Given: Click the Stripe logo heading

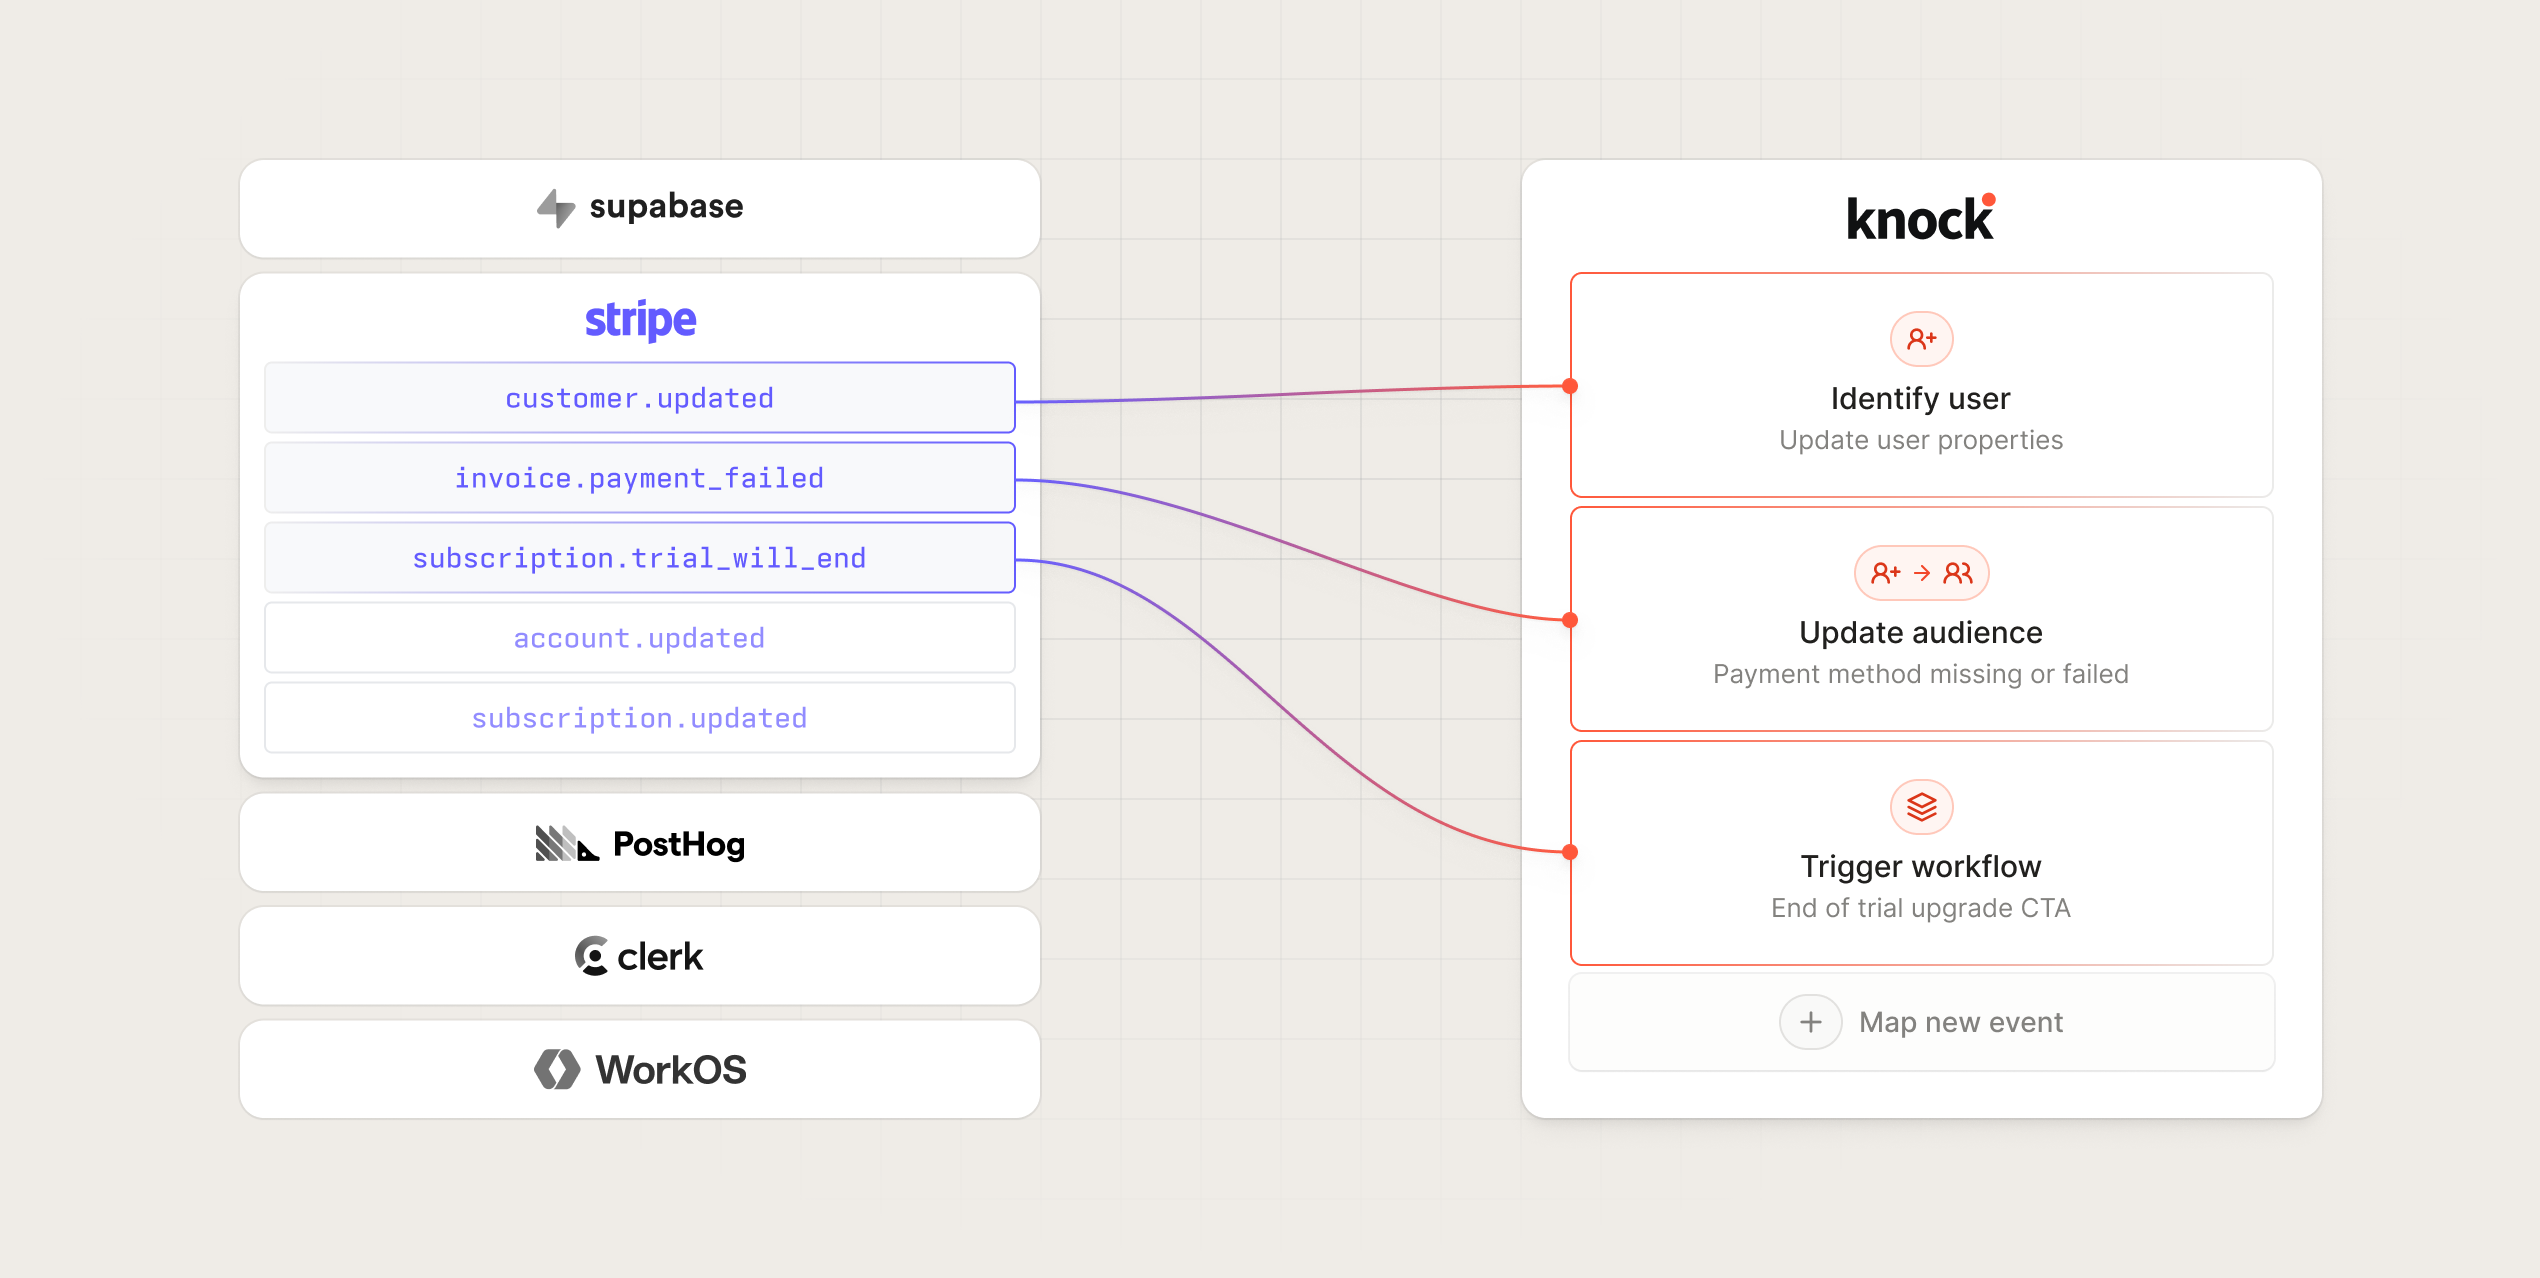Looking at the screenshot, I should [640, 320].
